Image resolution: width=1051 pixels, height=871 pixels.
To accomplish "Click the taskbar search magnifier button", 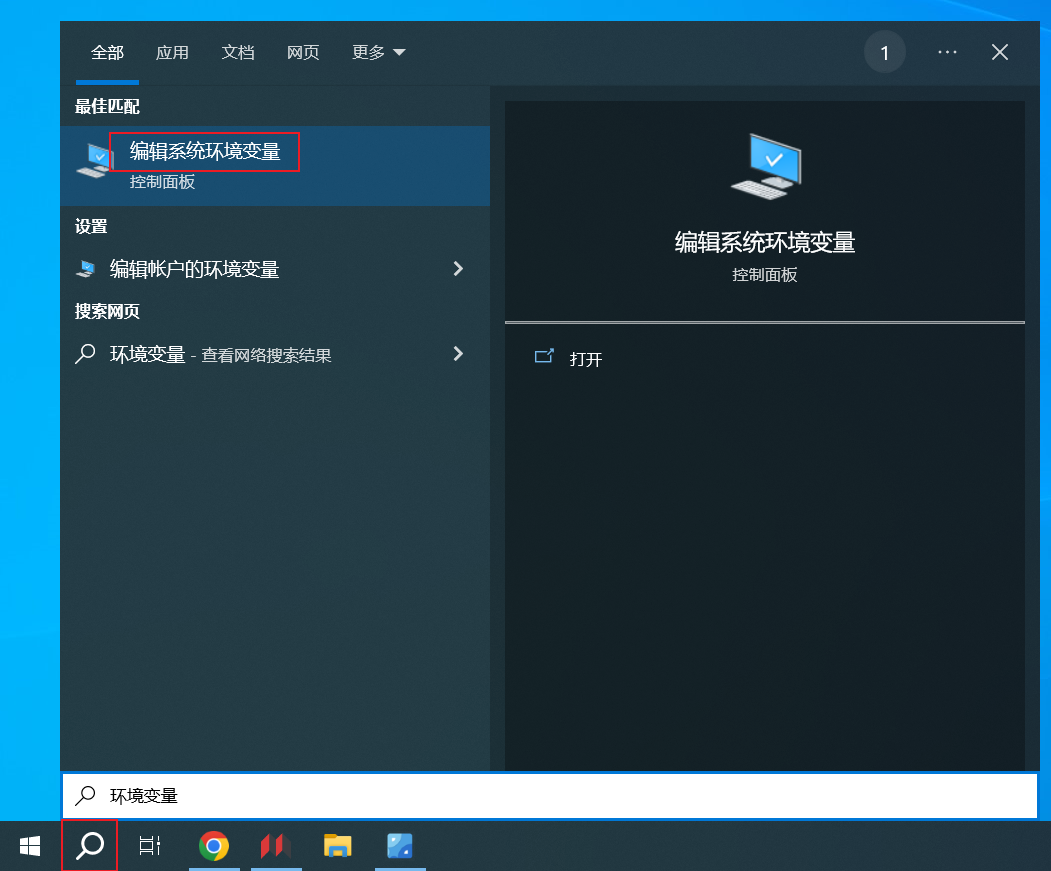I will point(90,846).
